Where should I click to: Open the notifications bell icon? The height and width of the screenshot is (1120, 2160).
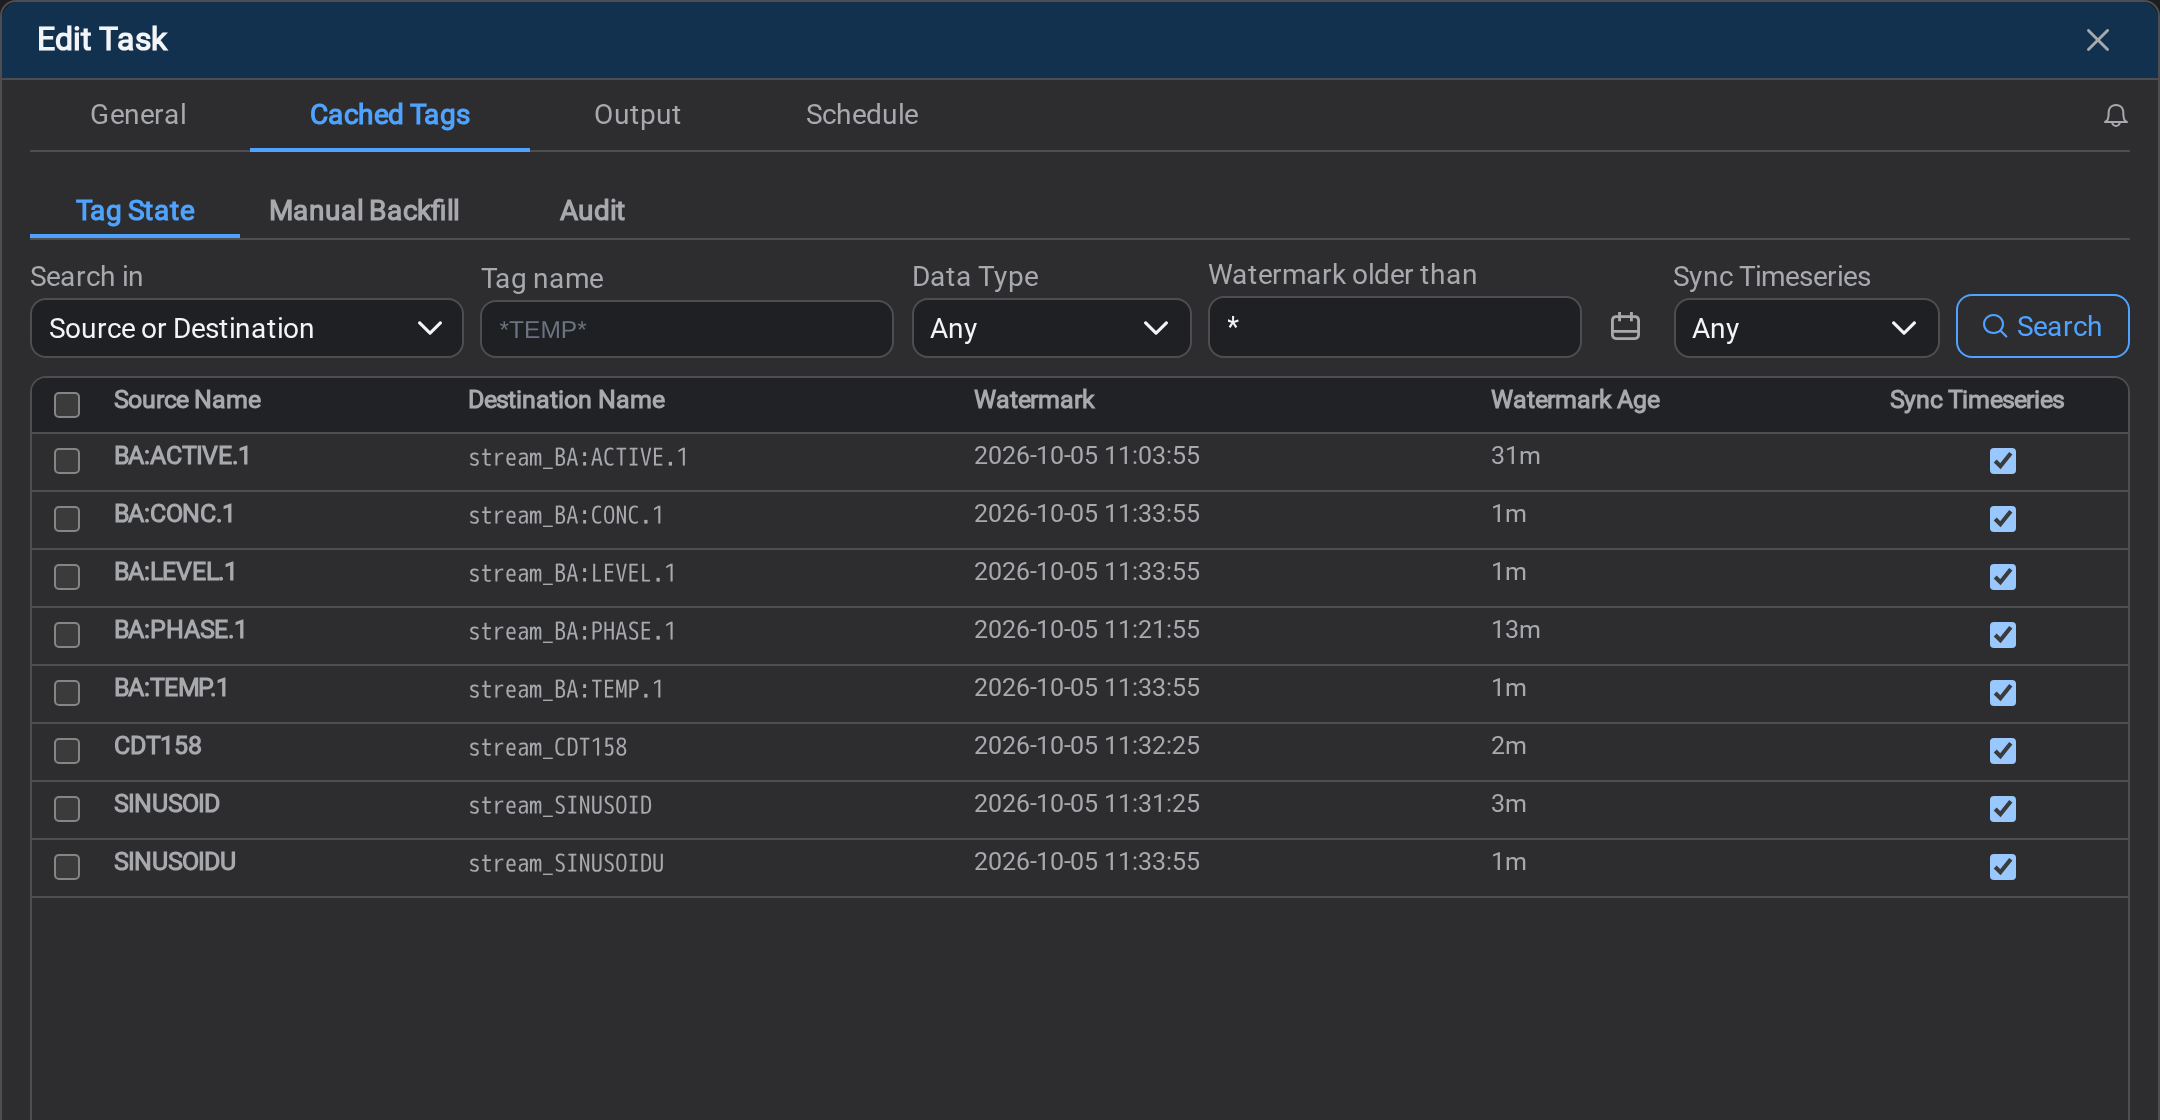pyautogui.click(x=2115, y=116)
